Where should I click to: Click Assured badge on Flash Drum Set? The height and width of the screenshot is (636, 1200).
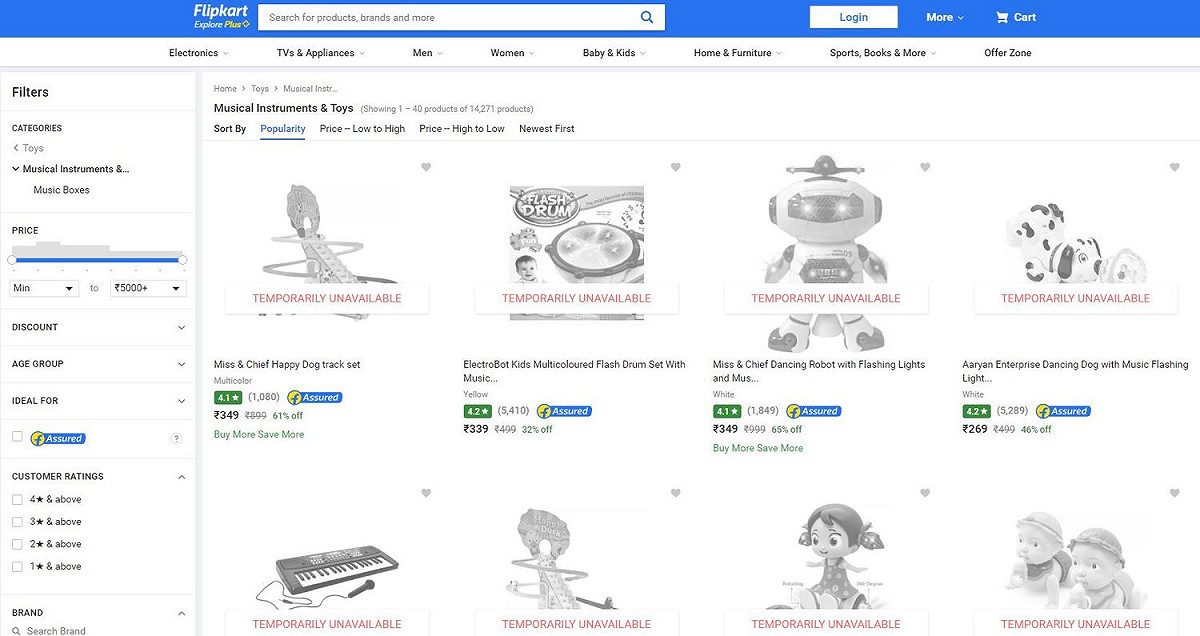tap(565, 411)
